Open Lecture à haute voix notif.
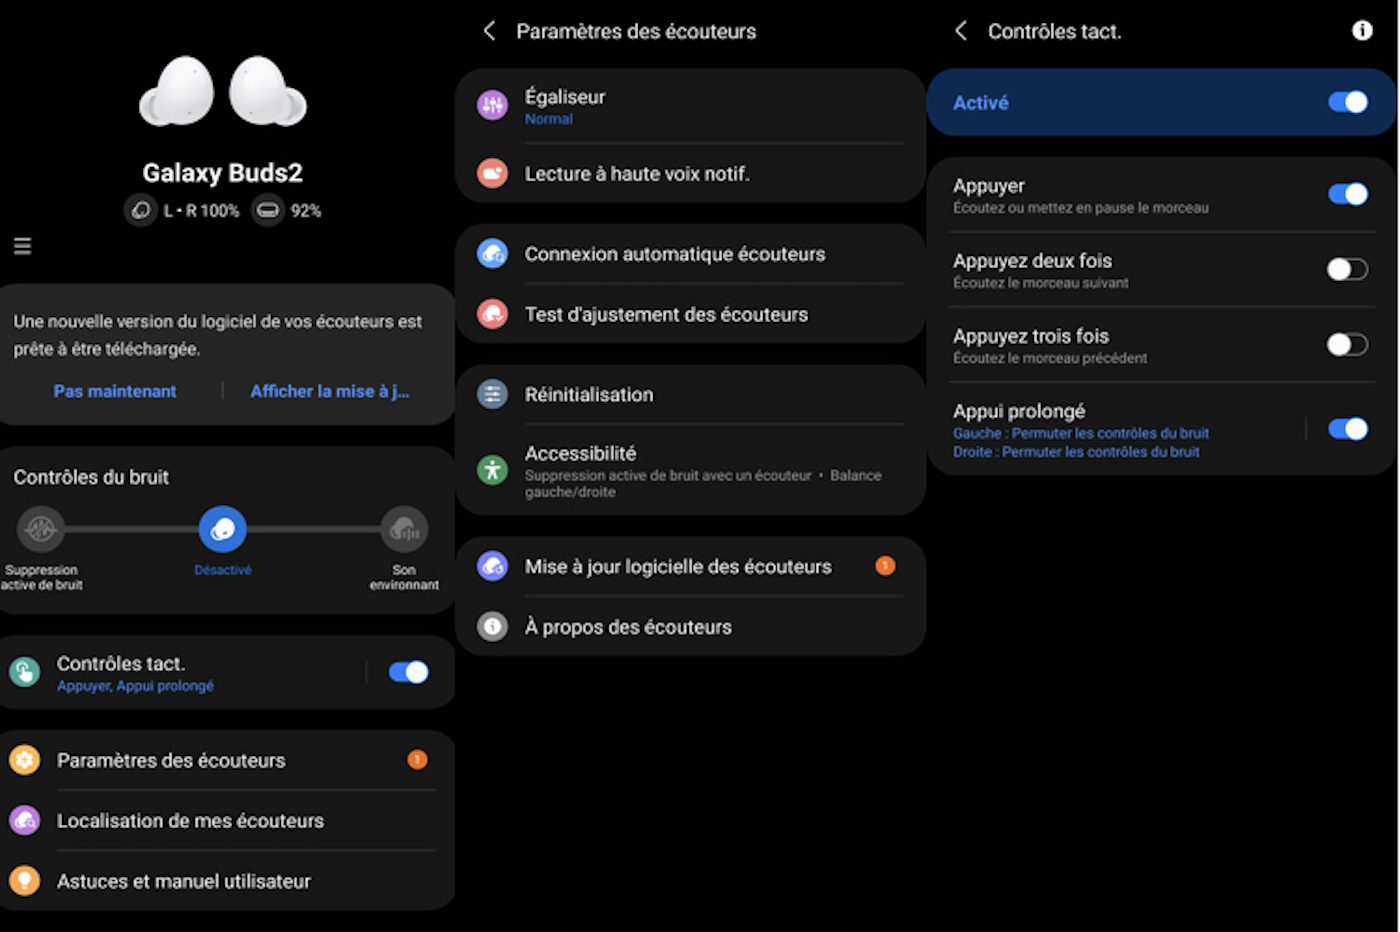Viewport: 1400px width, 932px height. [690, 174]
